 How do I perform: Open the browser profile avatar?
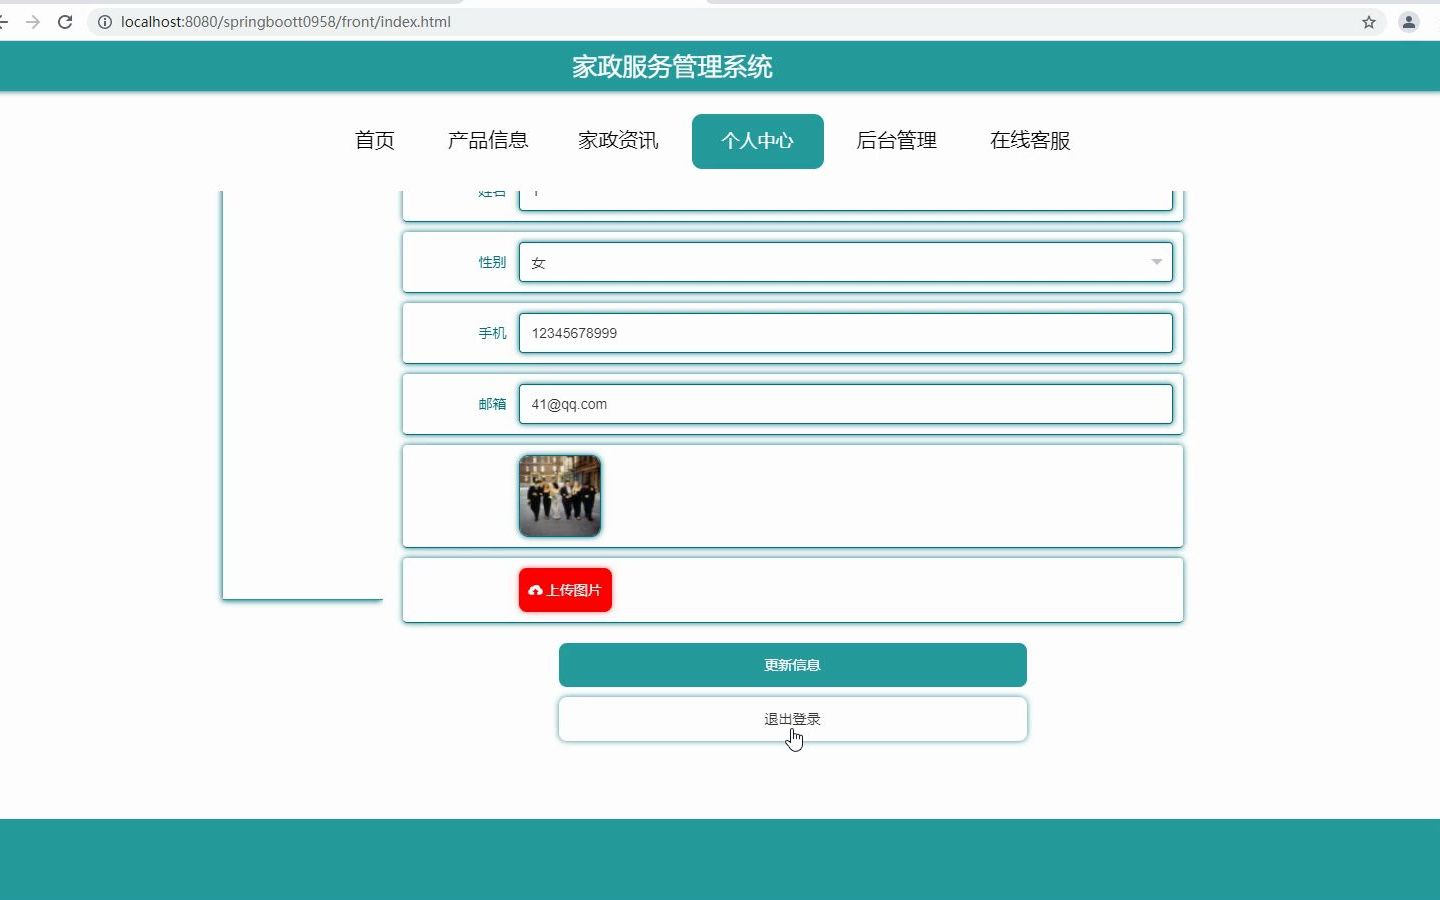[x=1408, y=21]
